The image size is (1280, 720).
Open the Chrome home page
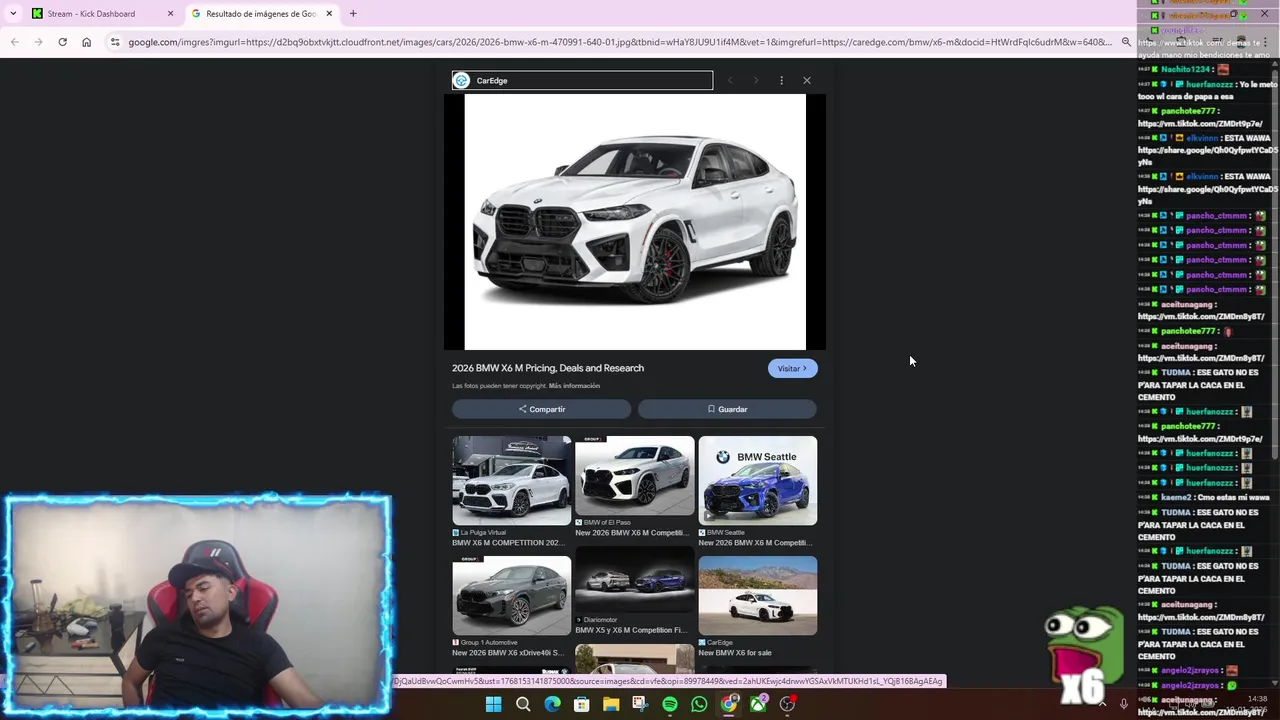(86, 42)
